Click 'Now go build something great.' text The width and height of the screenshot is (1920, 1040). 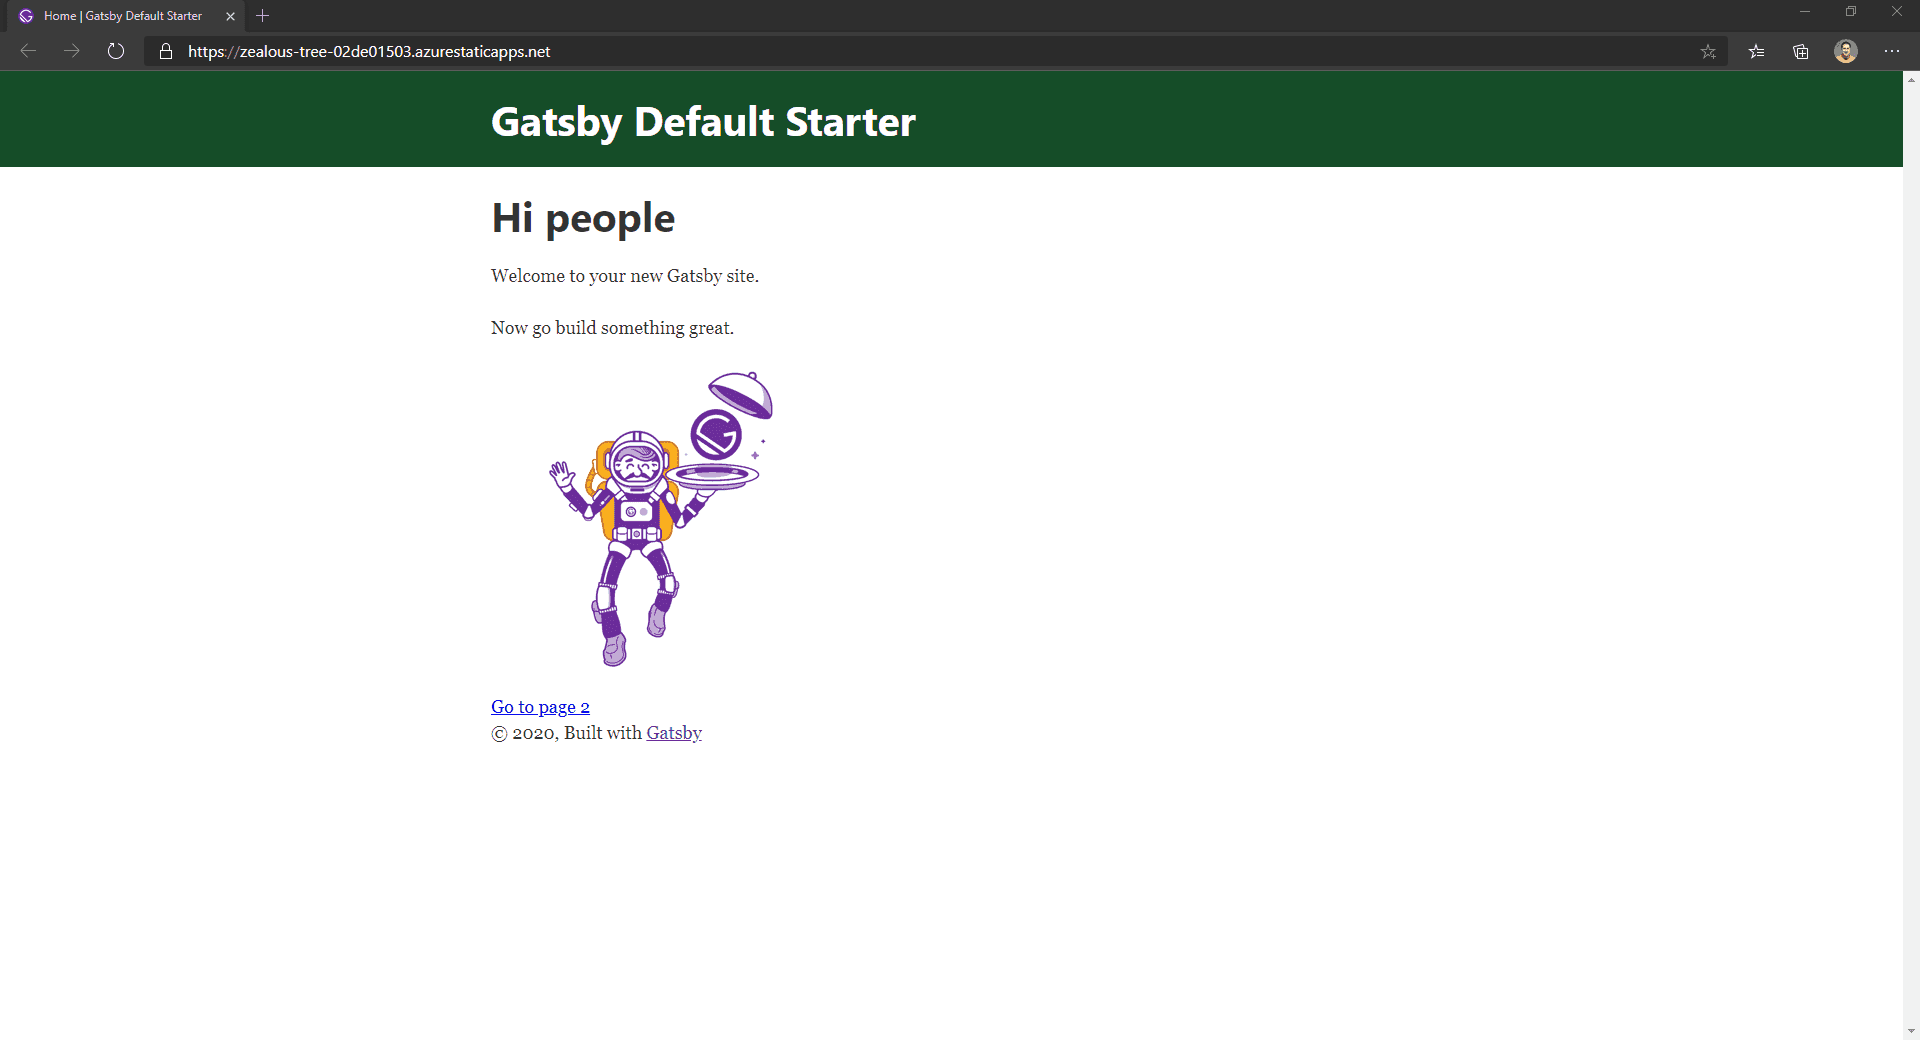coord(612,328)
